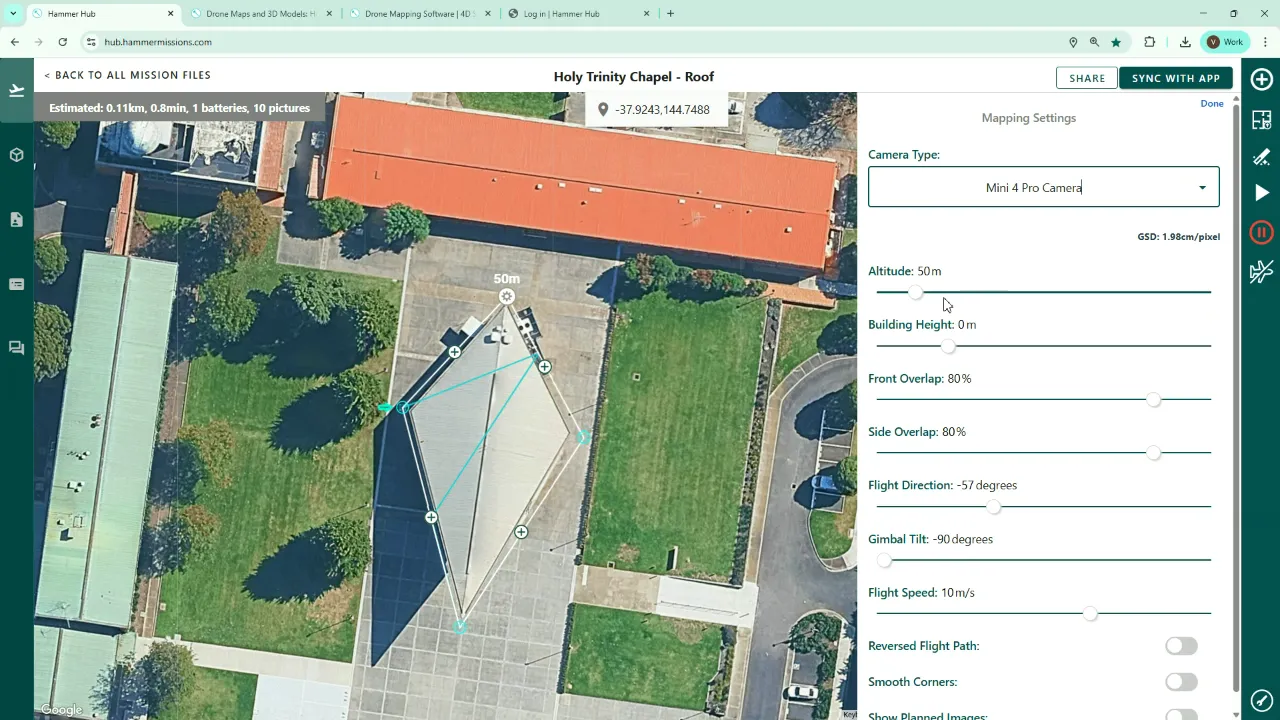Click Back to All Mission Files link
The width and height of the screenshot is (1280, 720).
(x=127, y=75)
